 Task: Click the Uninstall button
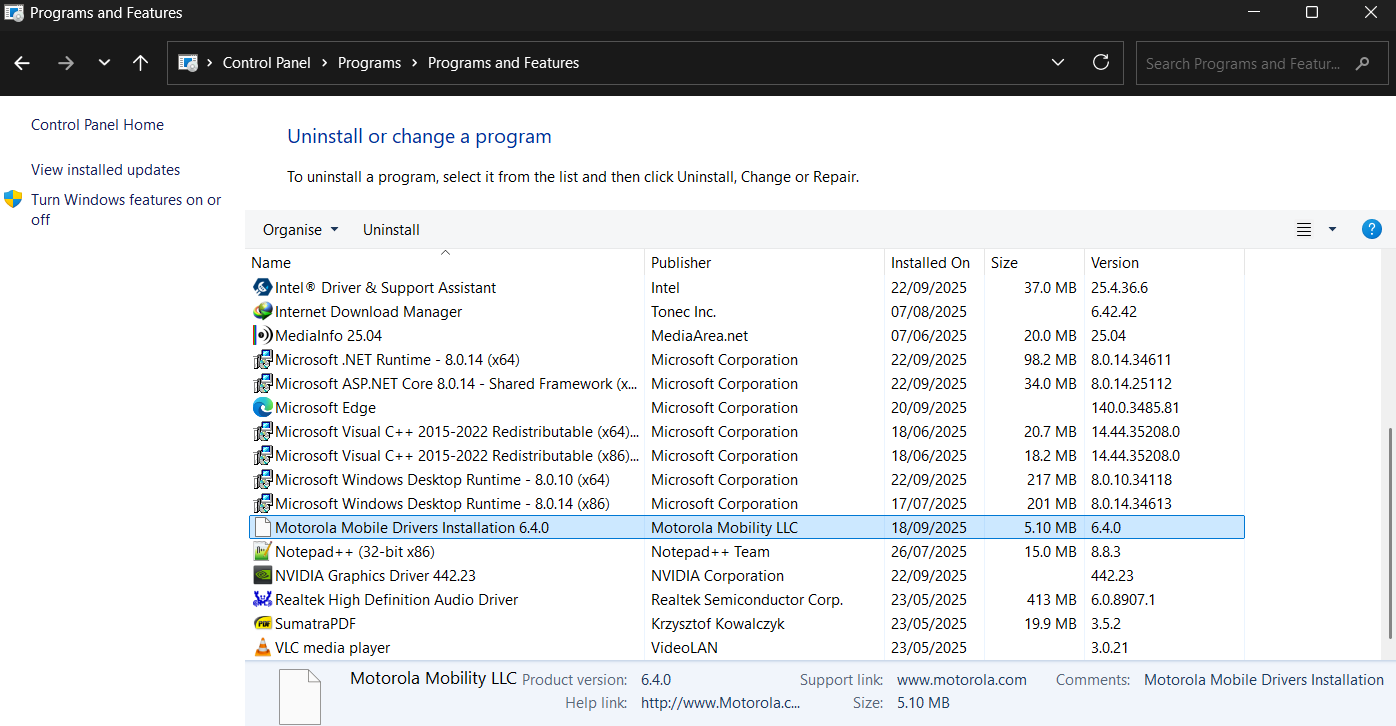391,229
